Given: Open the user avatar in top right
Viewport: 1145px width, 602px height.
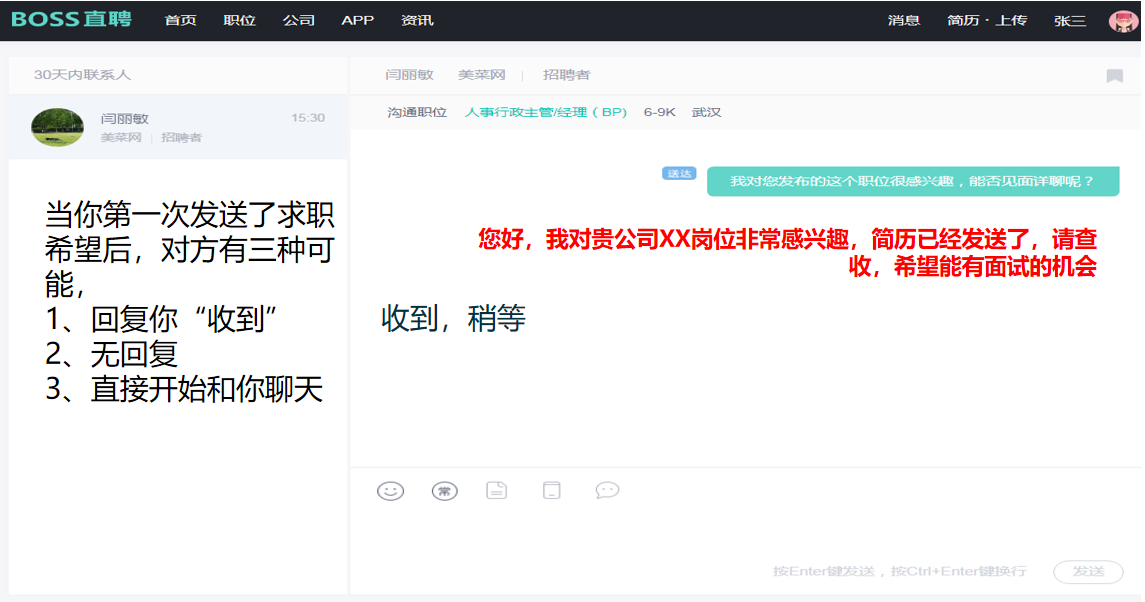Looking at the screenshot, I should (1123, 21).
